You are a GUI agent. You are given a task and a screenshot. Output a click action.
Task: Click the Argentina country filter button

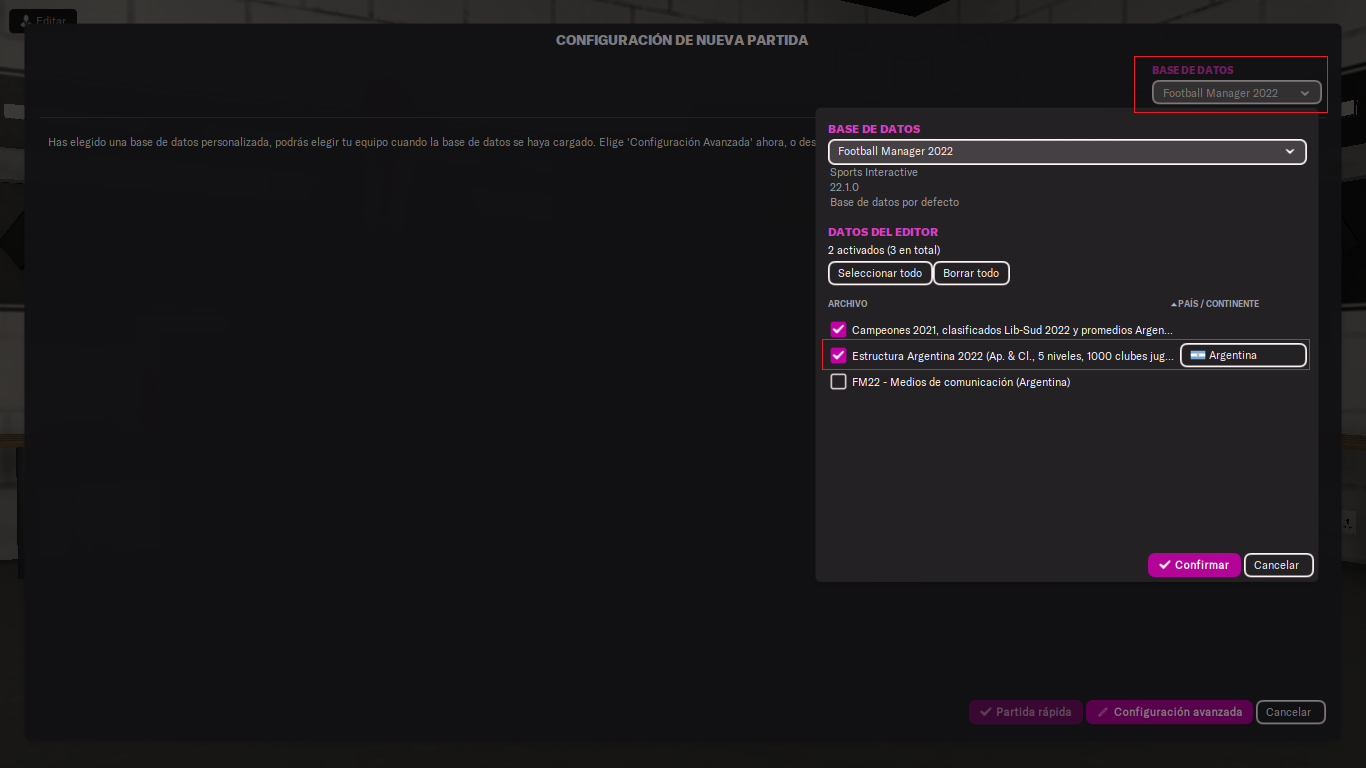click(1243, 355)
